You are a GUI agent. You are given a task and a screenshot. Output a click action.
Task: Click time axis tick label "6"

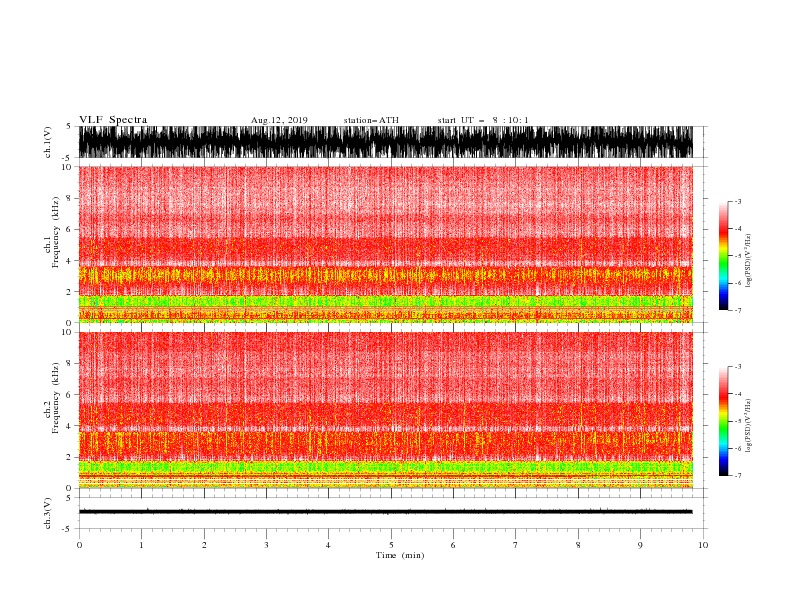click(453, 545)
